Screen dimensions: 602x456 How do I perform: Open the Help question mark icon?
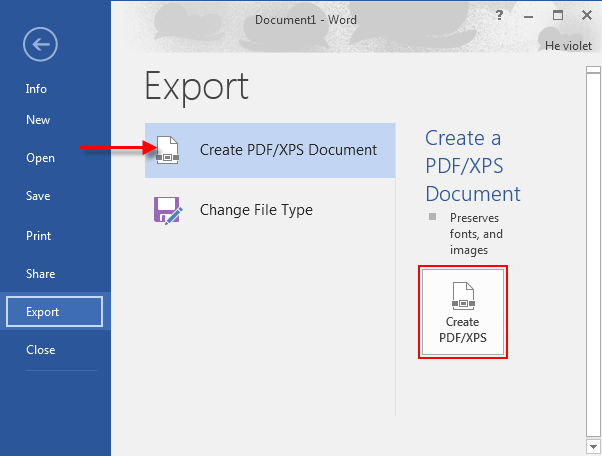pos(499,15)
